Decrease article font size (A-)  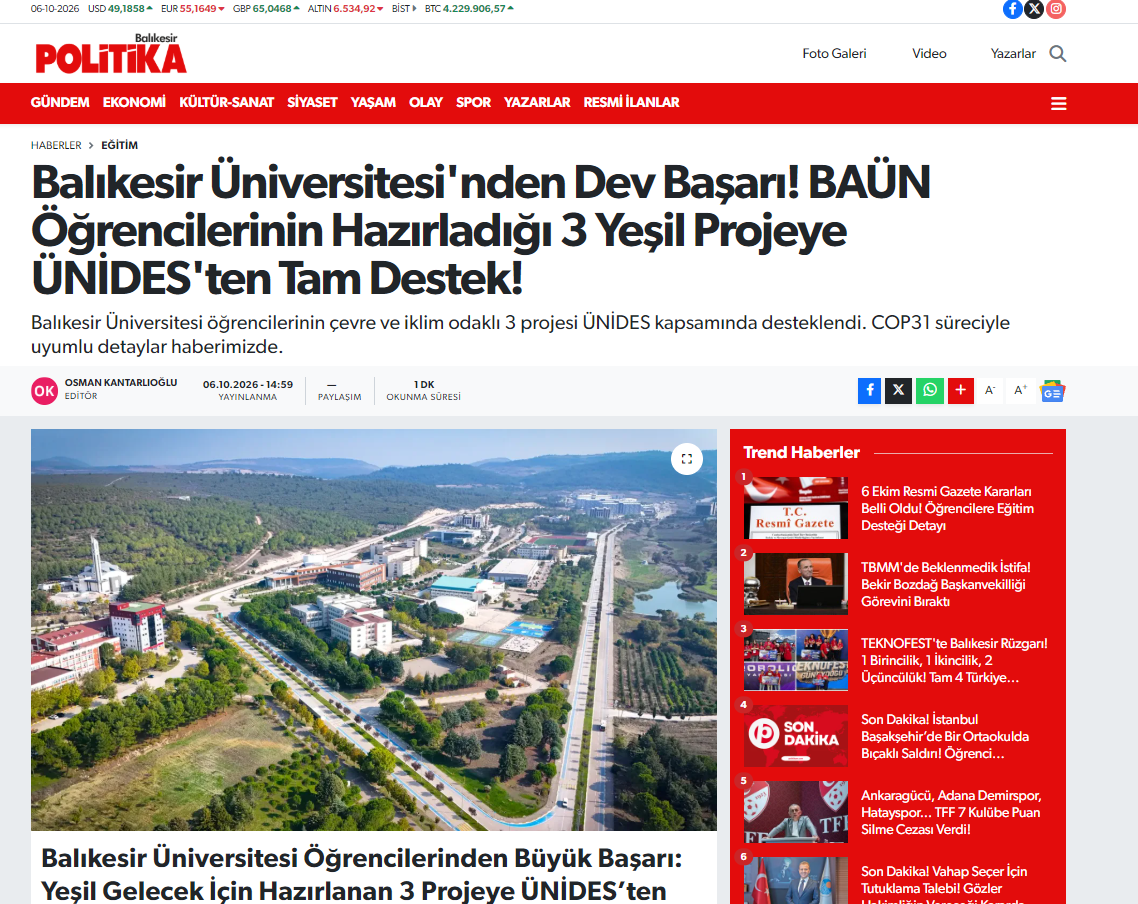tap(989, 390)
